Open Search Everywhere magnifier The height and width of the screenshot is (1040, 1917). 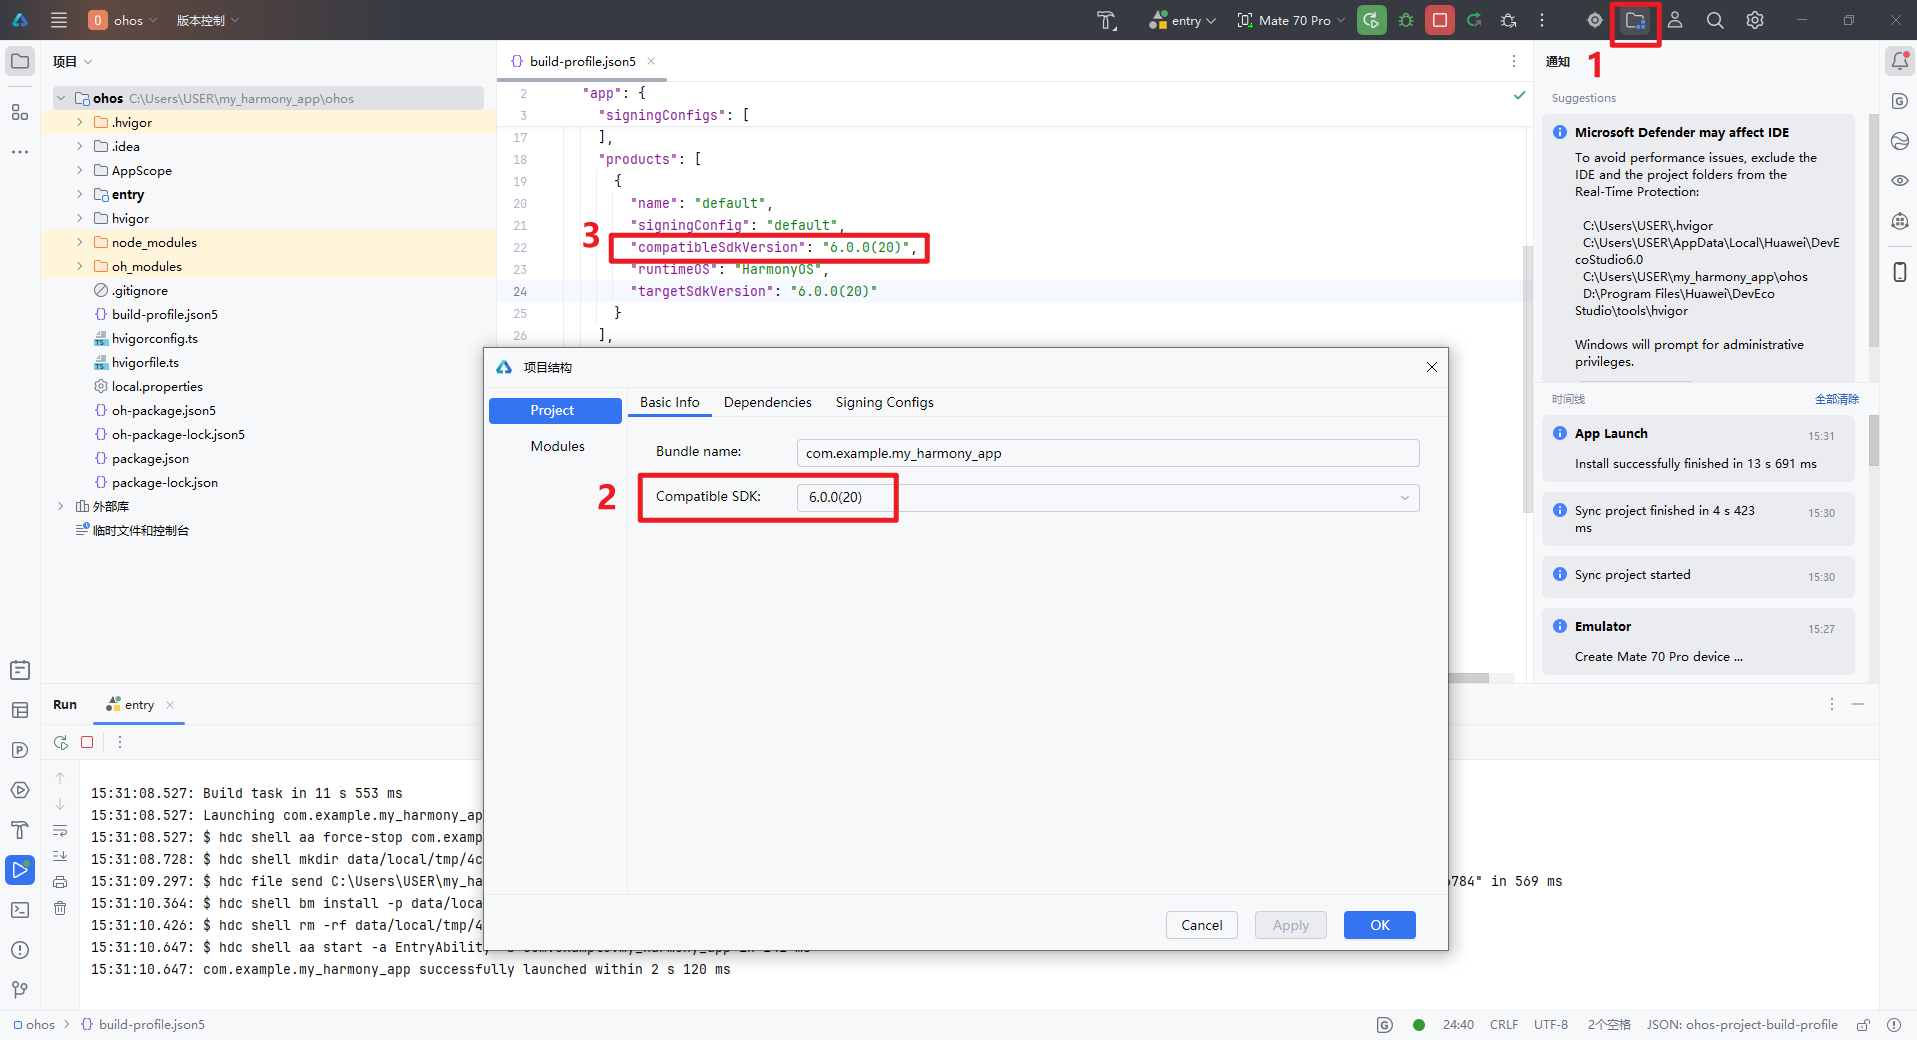[1715, 20]
